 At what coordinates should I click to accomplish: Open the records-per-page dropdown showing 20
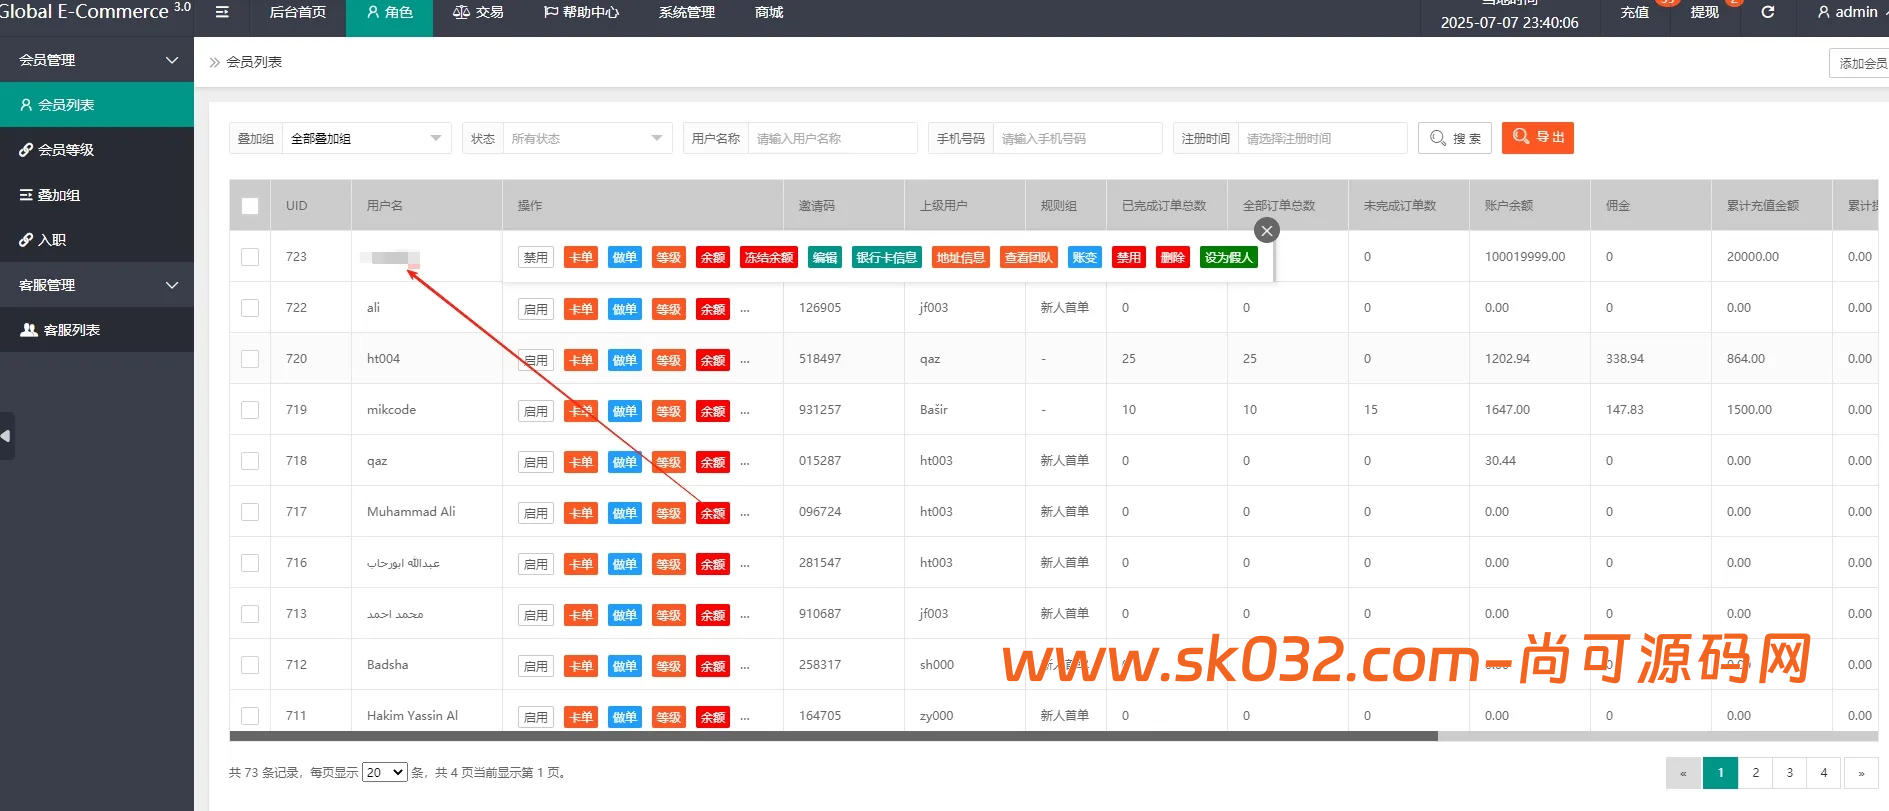pos(384,772)
